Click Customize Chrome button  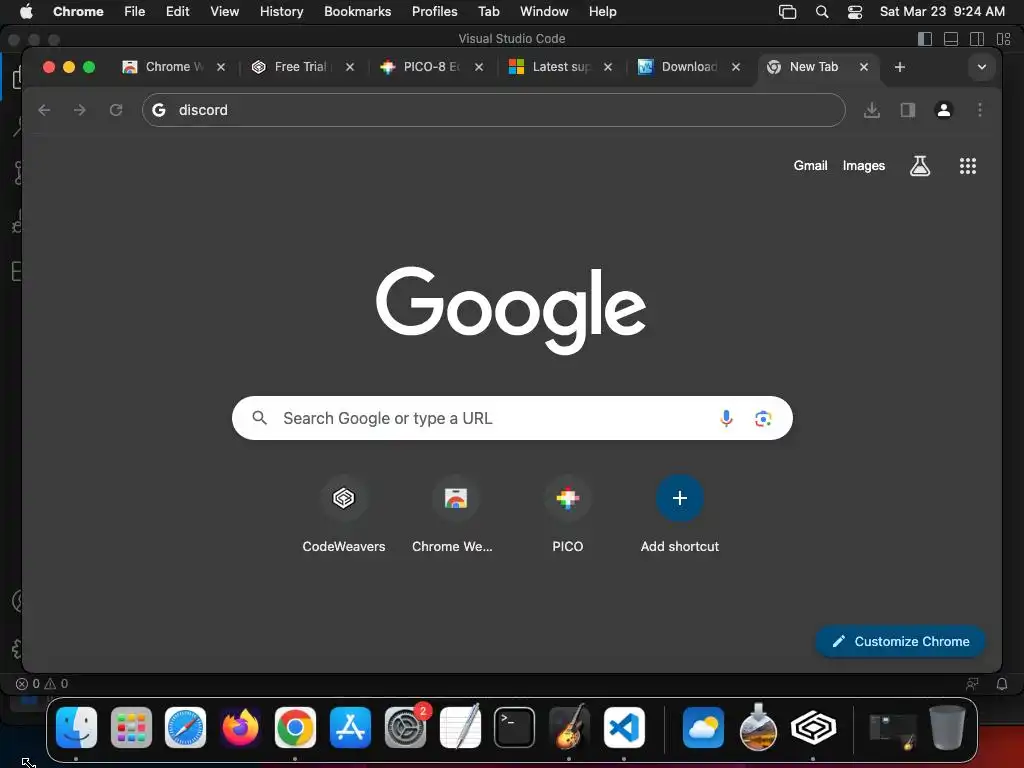point(900,641)
